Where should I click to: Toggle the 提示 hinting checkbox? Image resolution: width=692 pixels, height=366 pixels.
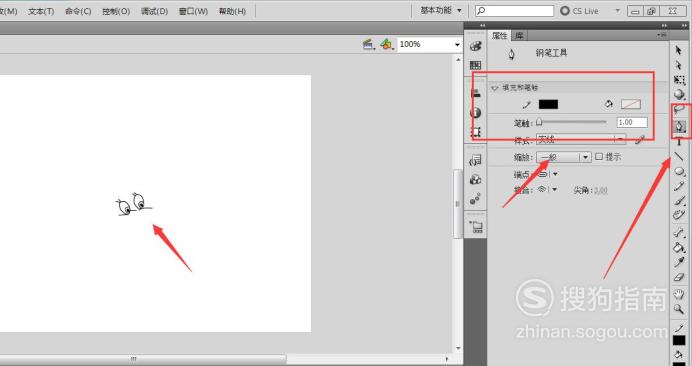(x=599, y=156)
